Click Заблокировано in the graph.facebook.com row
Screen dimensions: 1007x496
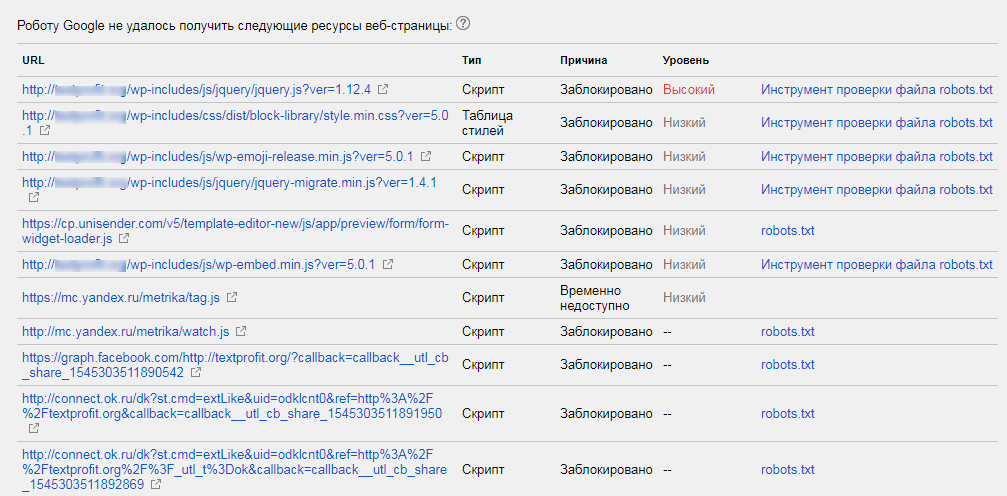(606, 365)
